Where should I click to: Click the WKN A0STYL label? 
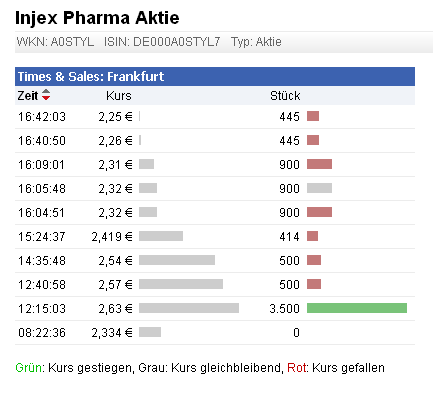click(x=55, y=42)
